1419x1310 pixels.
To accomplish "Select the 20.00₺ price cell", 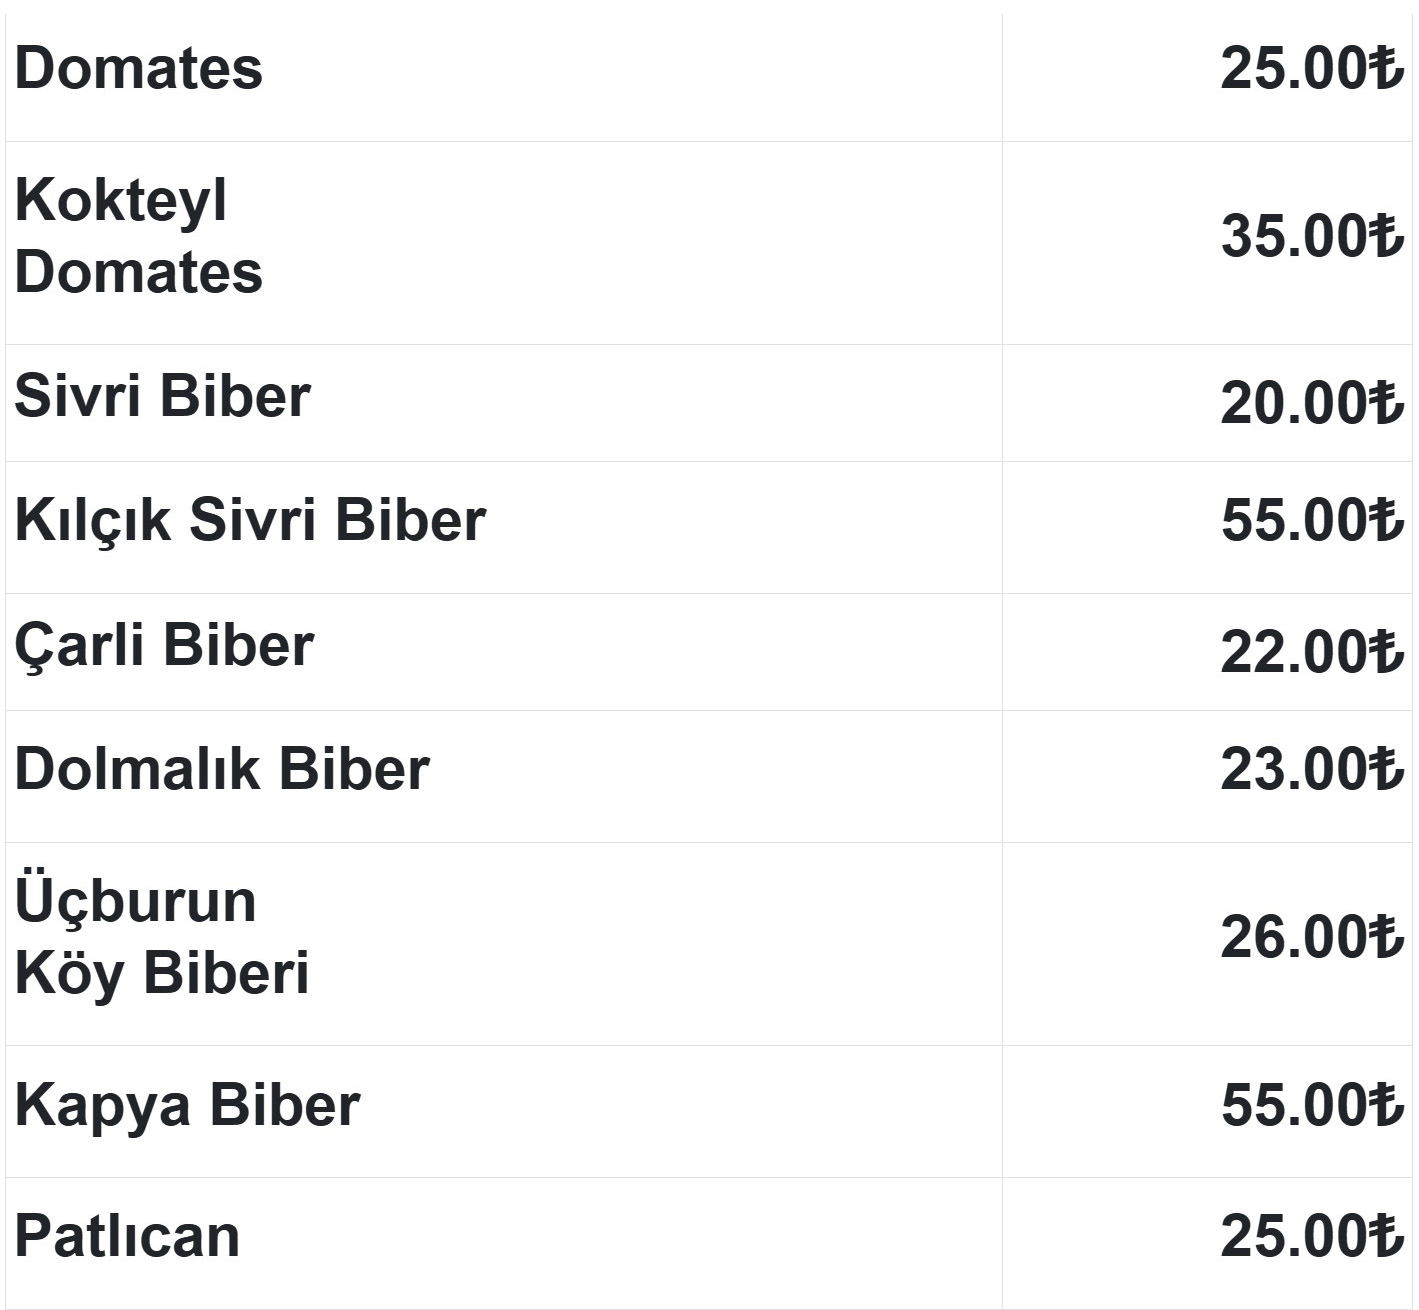I will tap(1310, 404).
